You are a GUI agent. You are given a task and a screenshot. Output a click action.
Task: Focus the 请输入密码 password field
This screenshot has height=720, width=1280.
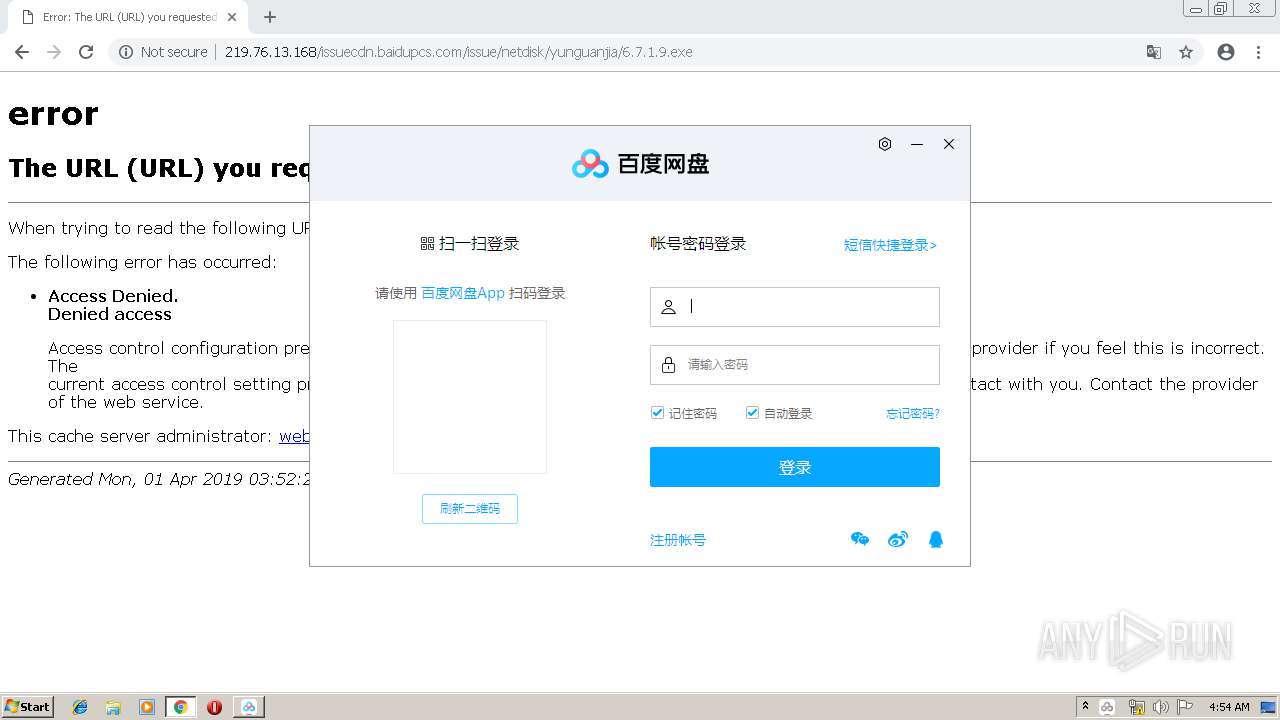[x=795, y=365]
